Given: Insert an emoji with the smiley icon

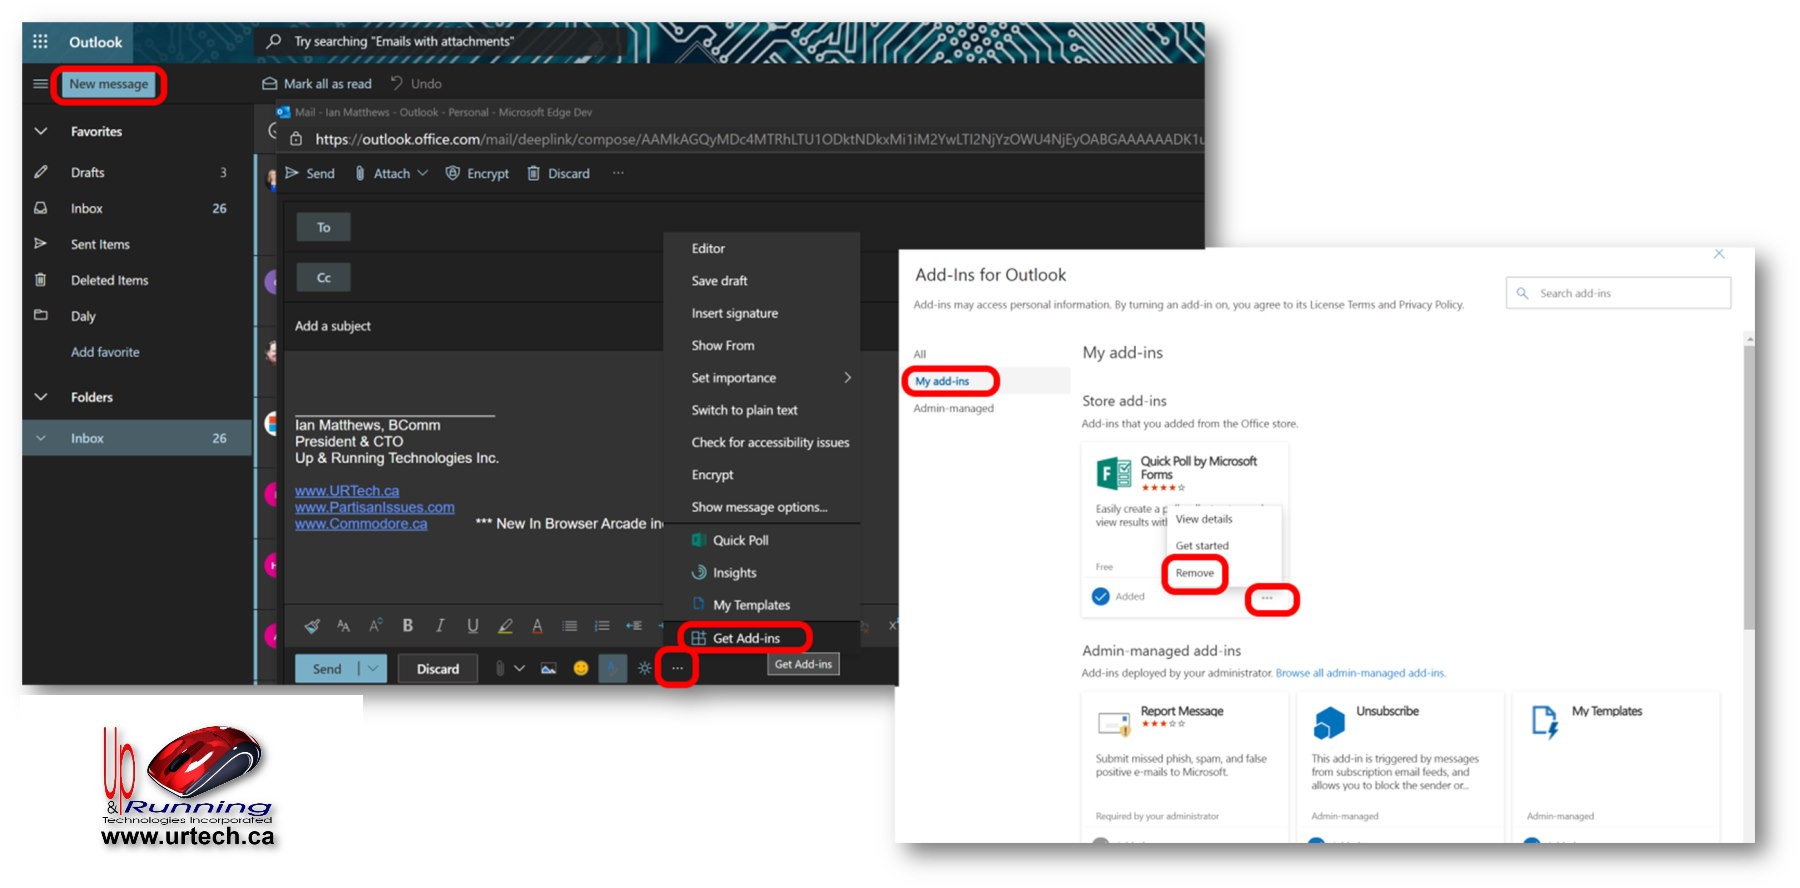Looking at the screenshot, I should tap(580, 668).
